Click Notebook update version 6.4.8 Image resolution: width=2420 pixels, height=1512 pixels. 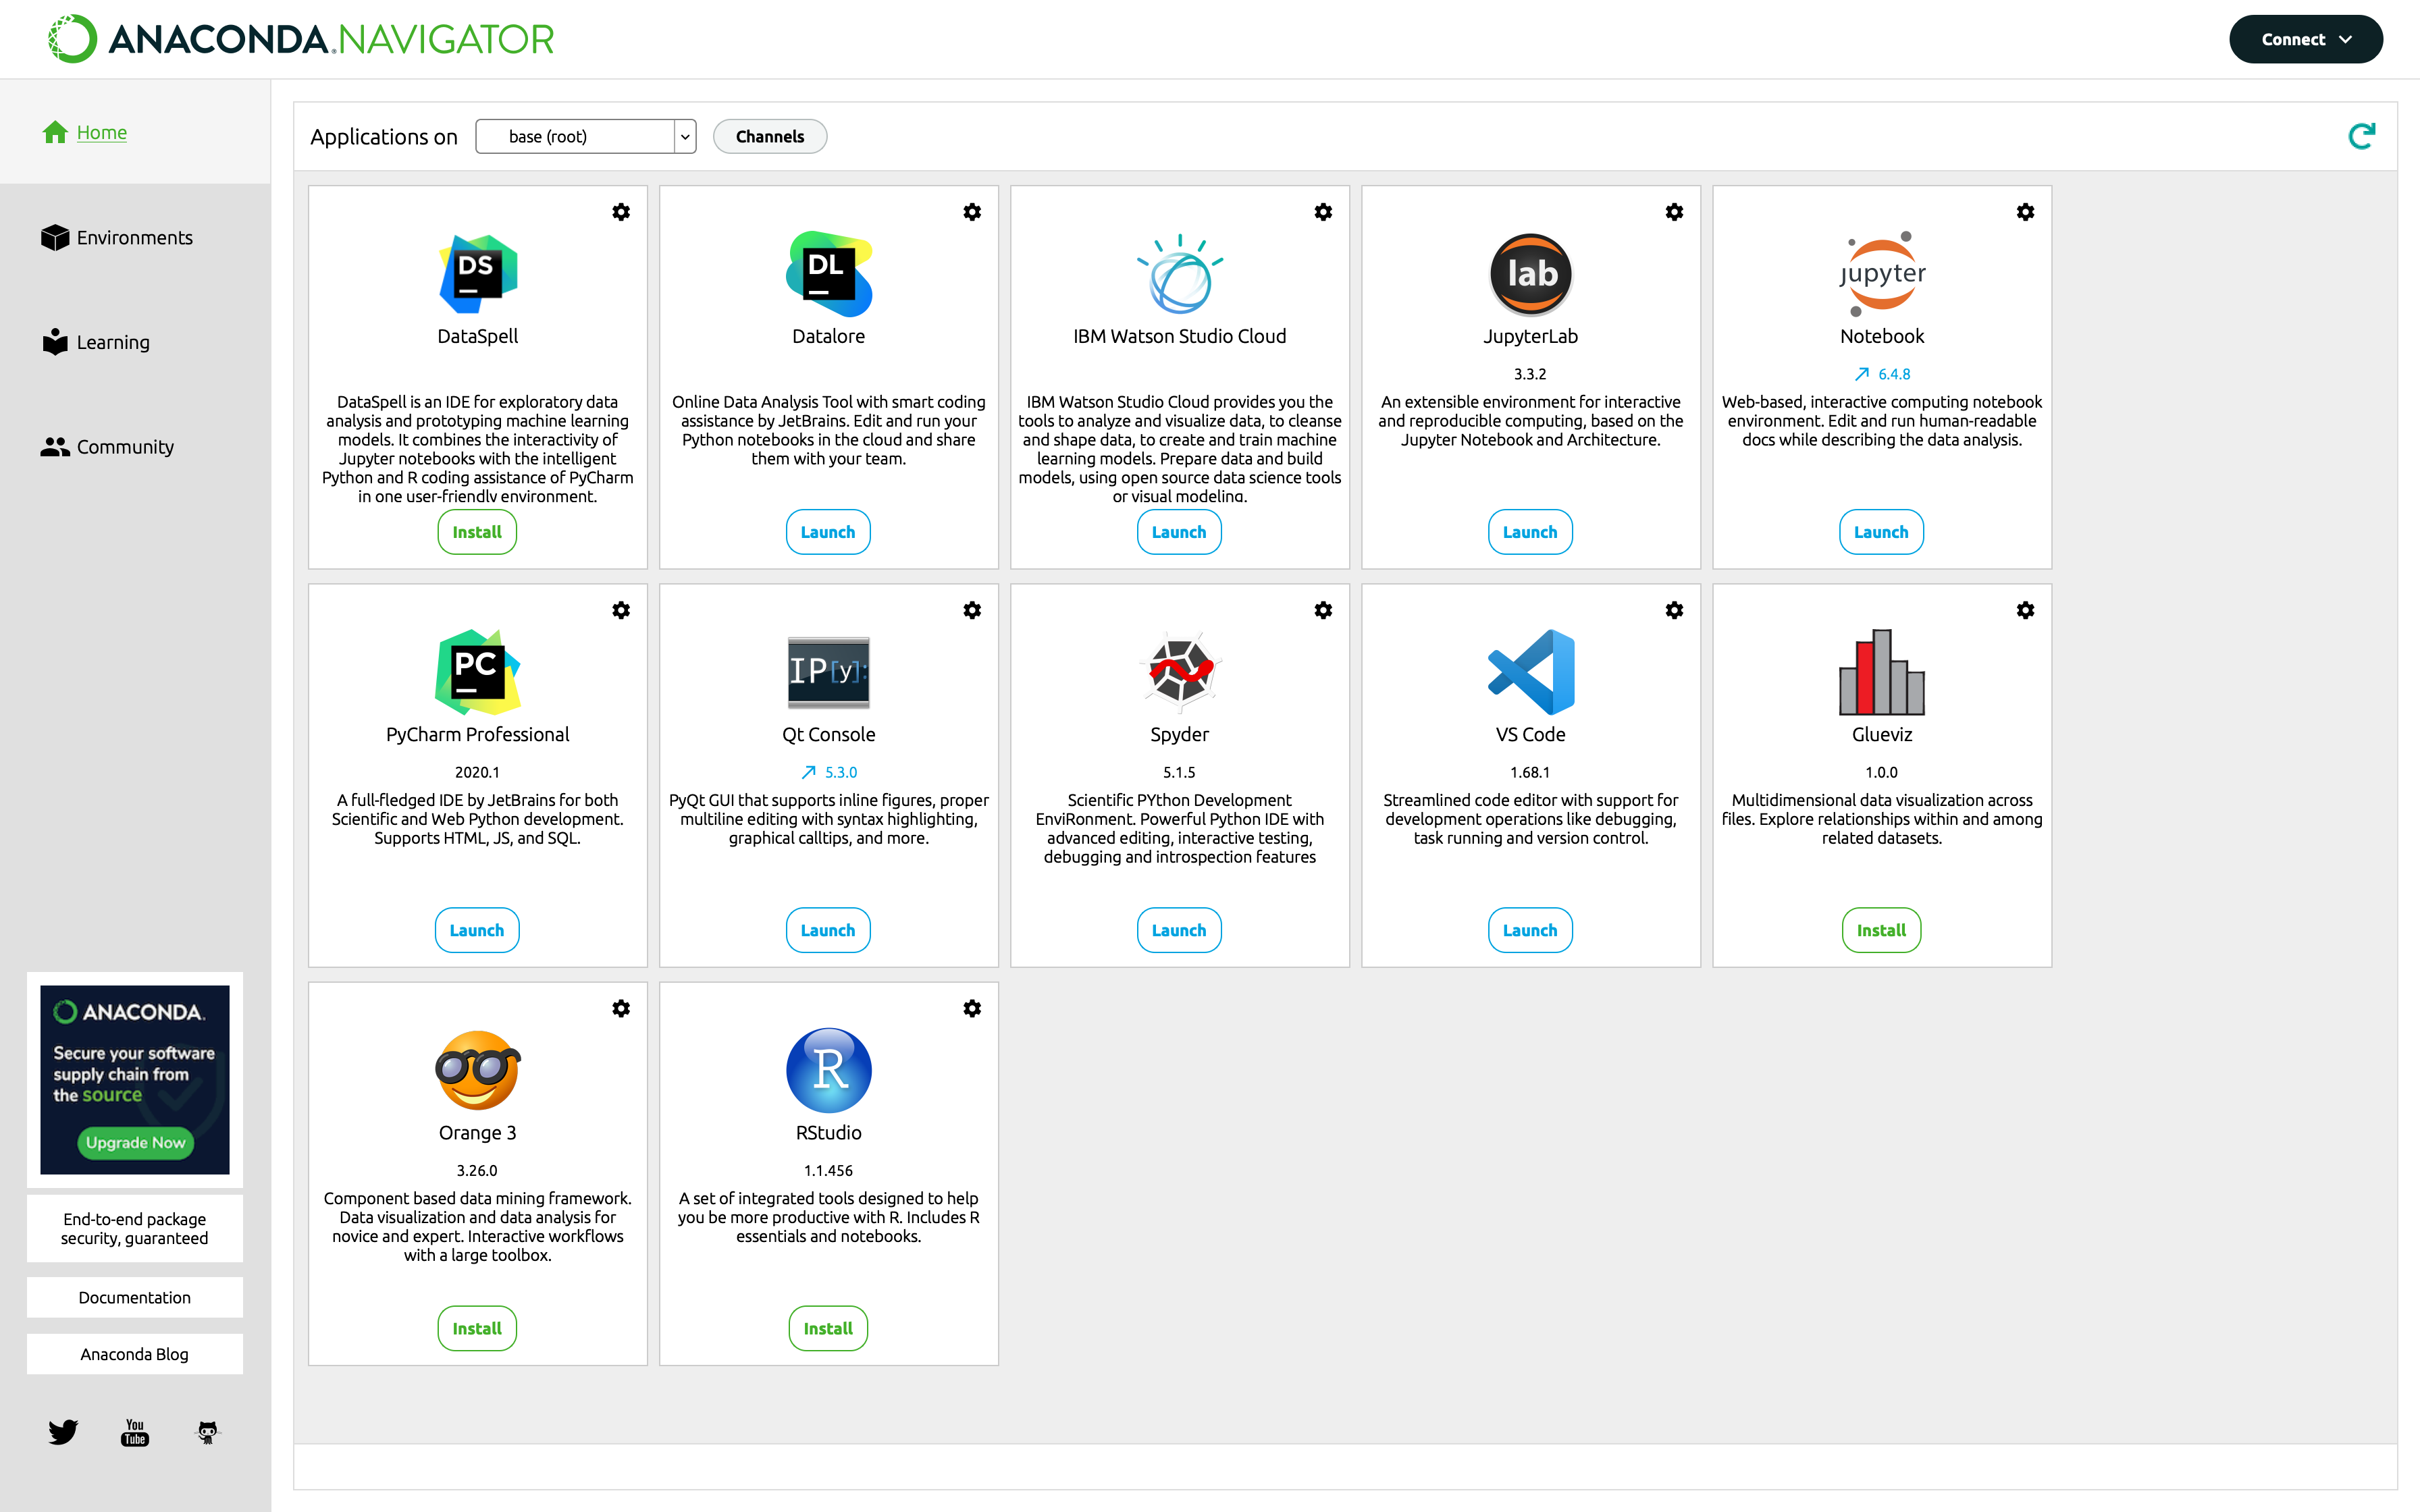pyautogui.click(x=1882, y=374)
